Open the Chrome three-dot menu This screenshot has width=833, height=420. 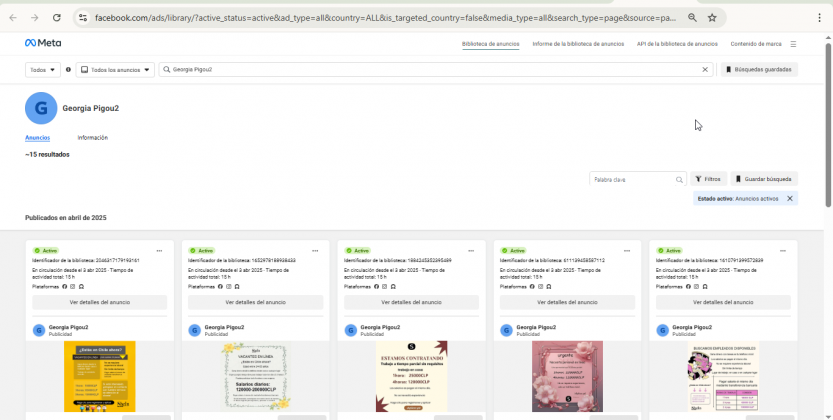(820, 18)
